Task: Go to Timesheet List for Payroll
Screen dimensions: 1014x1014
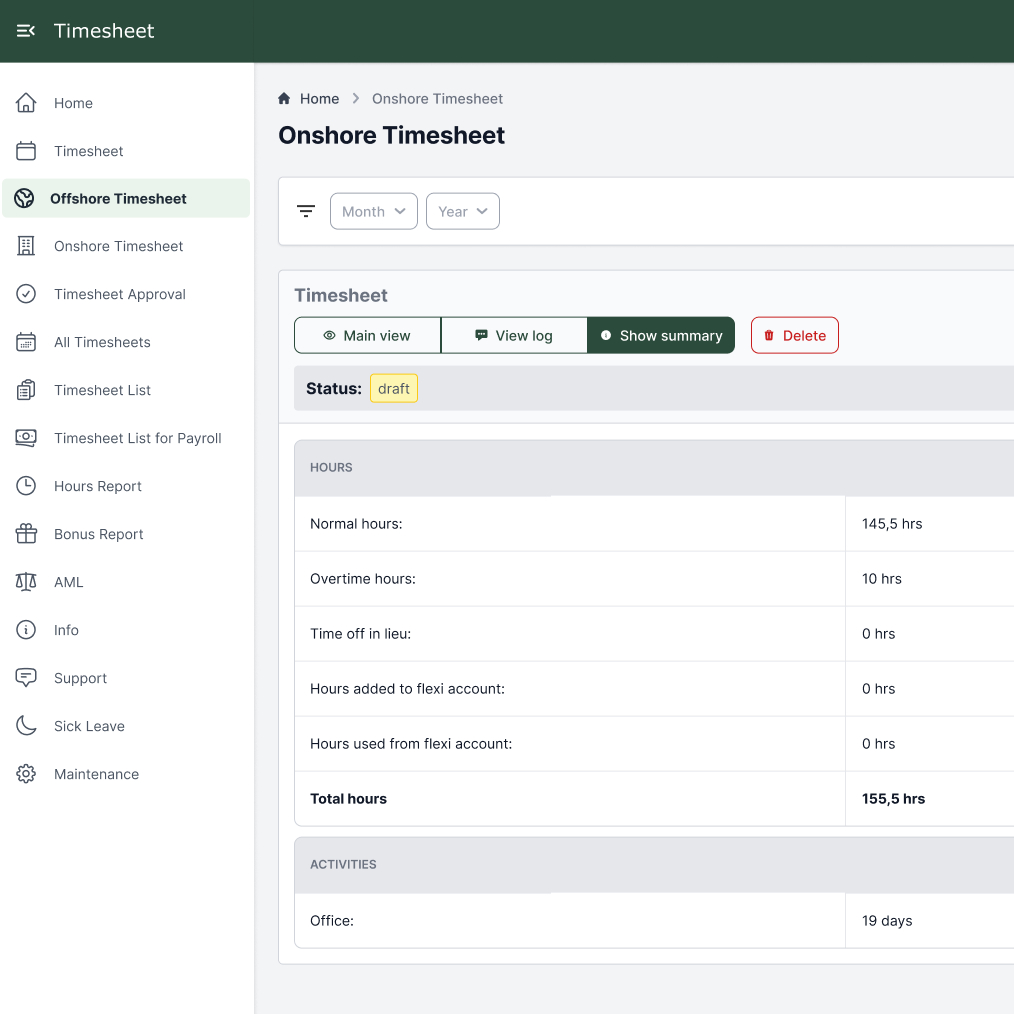Action: [137, 438]
